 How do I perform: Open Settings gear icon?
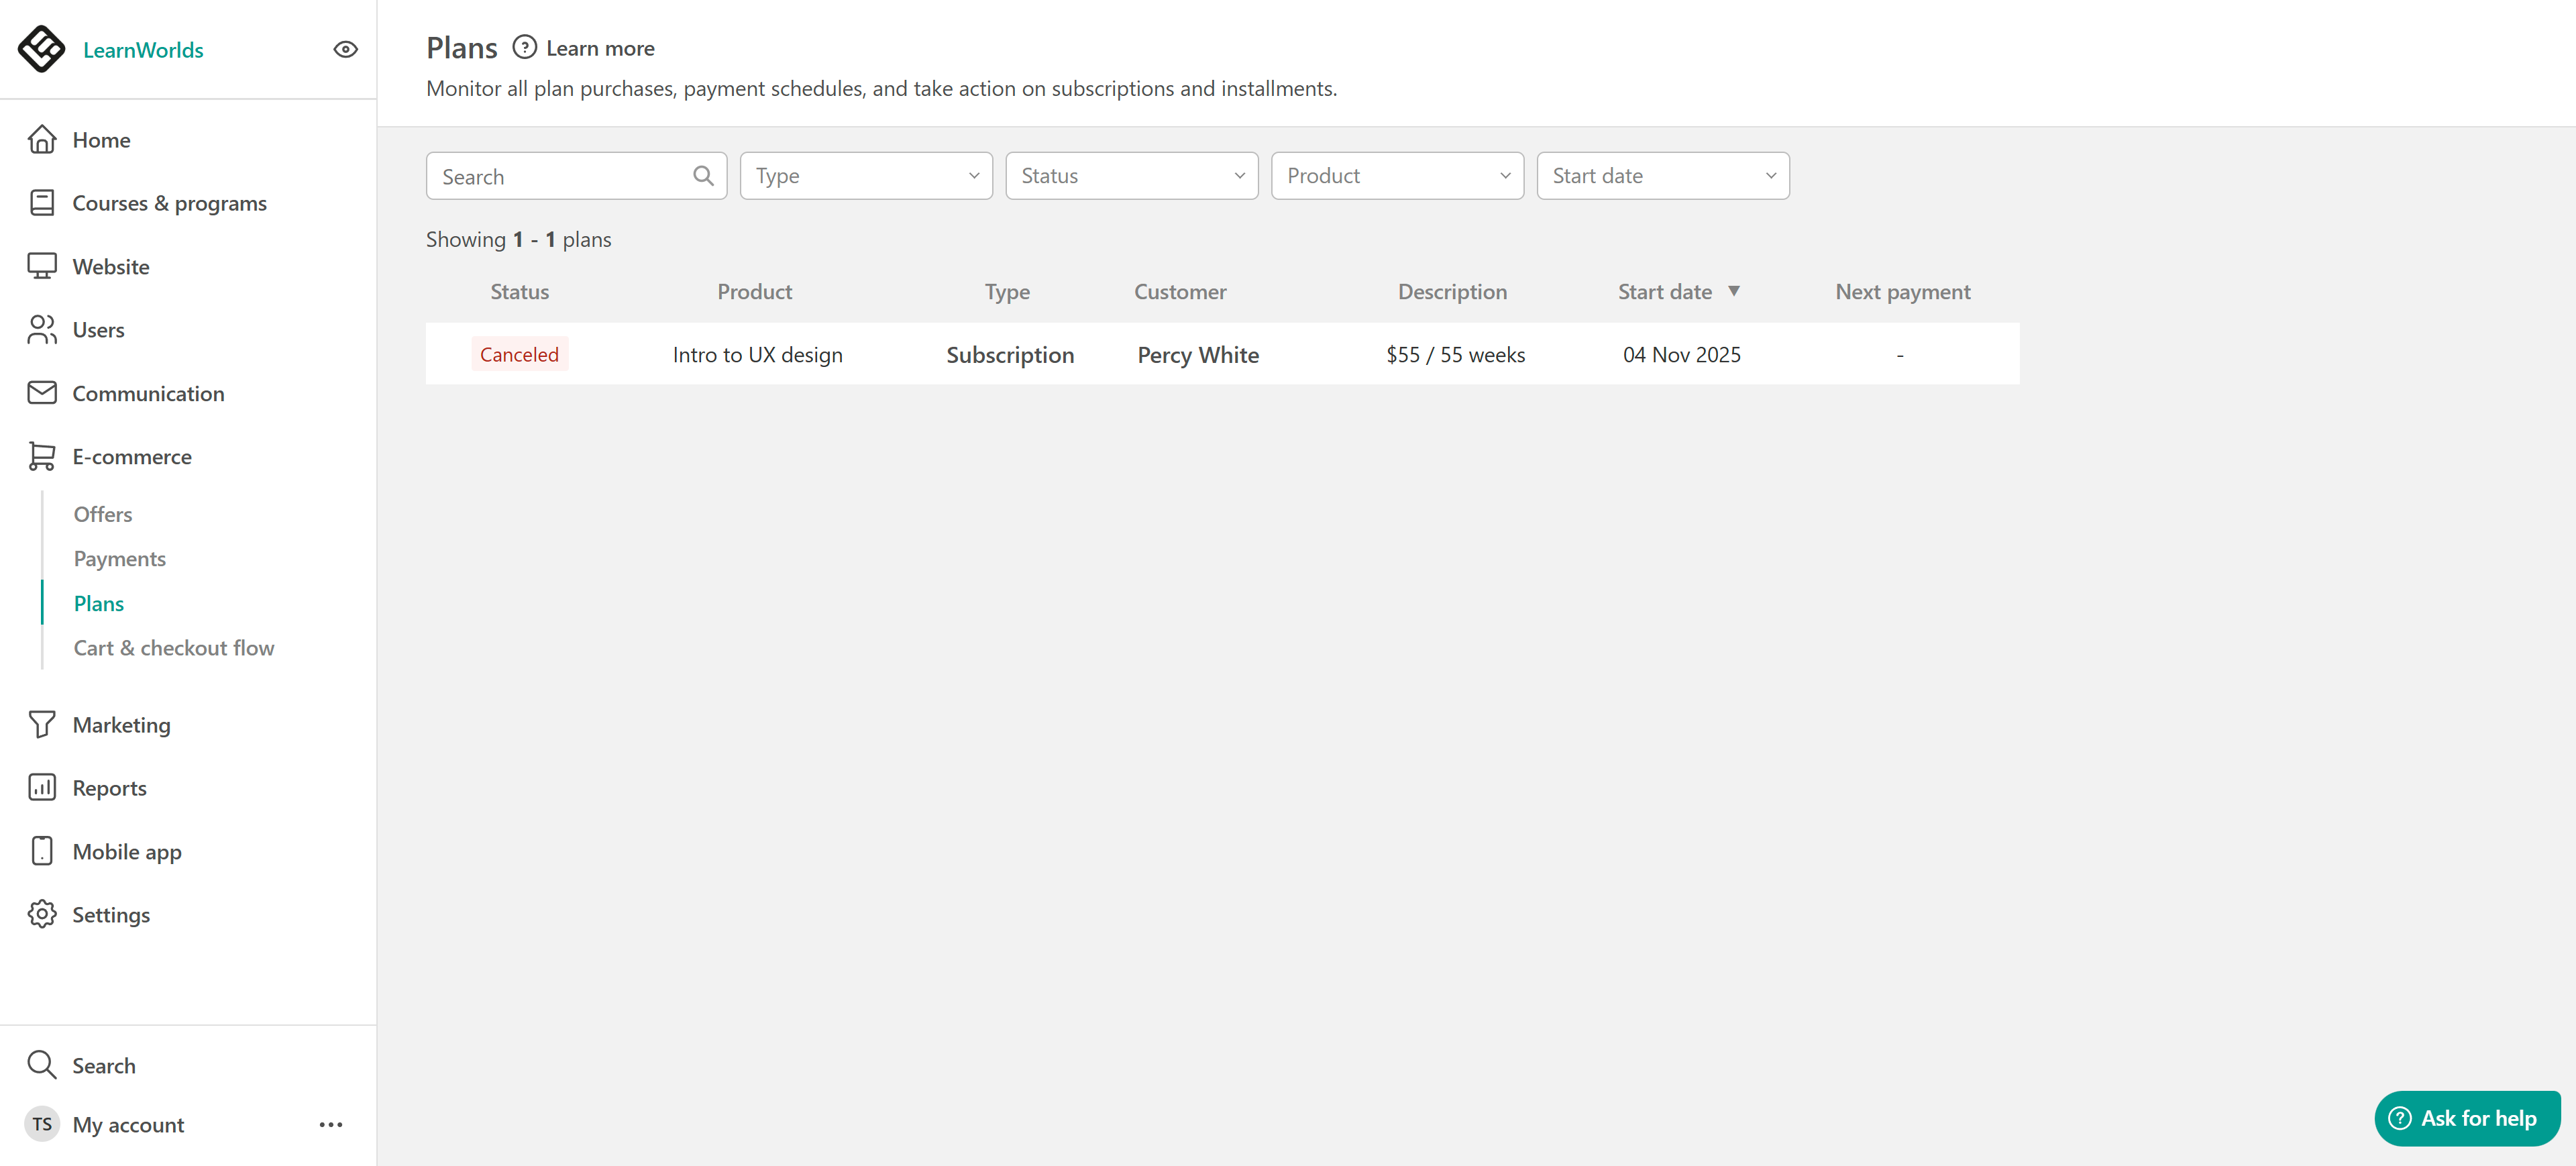tap(42, 914)
